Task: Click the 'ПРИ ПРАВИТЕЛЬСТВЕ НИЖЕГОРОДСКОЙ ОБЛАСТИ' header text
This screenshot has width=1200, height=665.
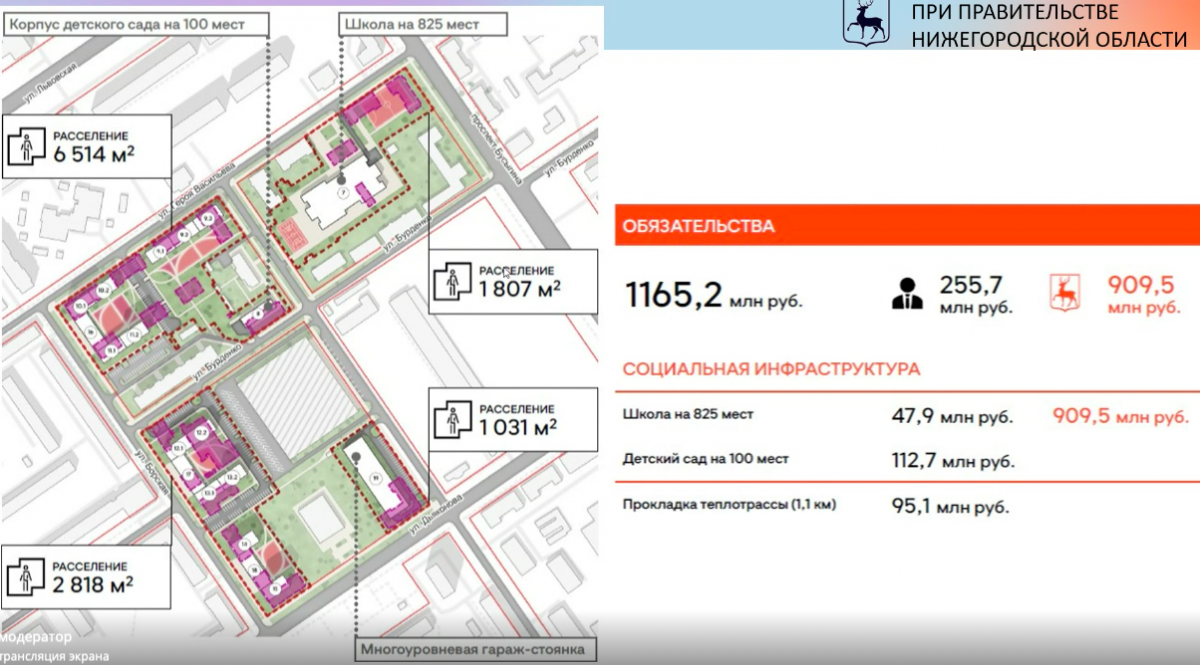Action: point(1048,25)
